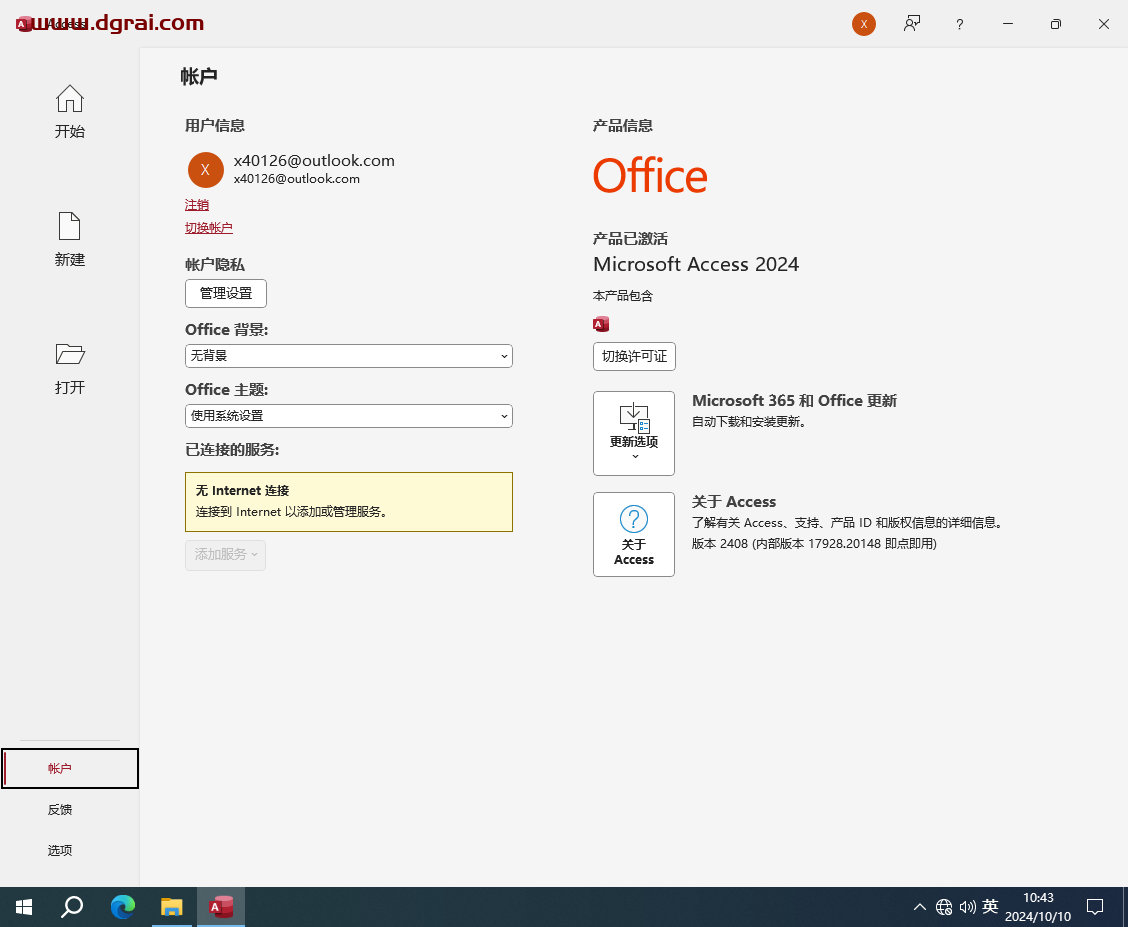This screenshot has height=927, width=1128.
Task: Sign out with the 注销 link
Action: click(196, 205)
